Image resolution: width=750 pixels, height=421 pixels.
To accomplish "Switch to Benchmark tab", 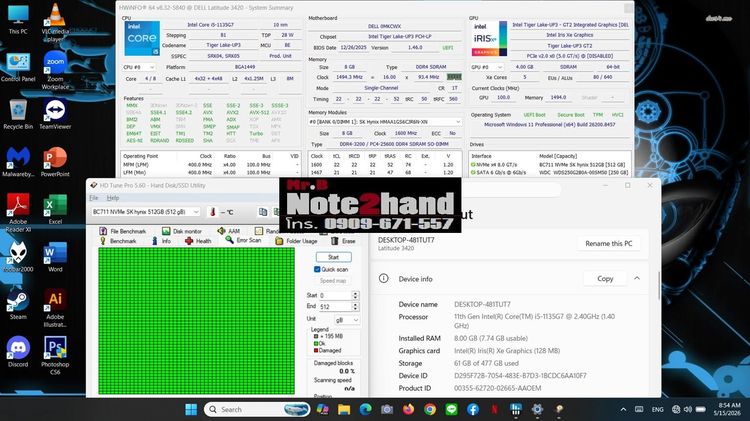I will pyautogui.click(x=118, y=241).
